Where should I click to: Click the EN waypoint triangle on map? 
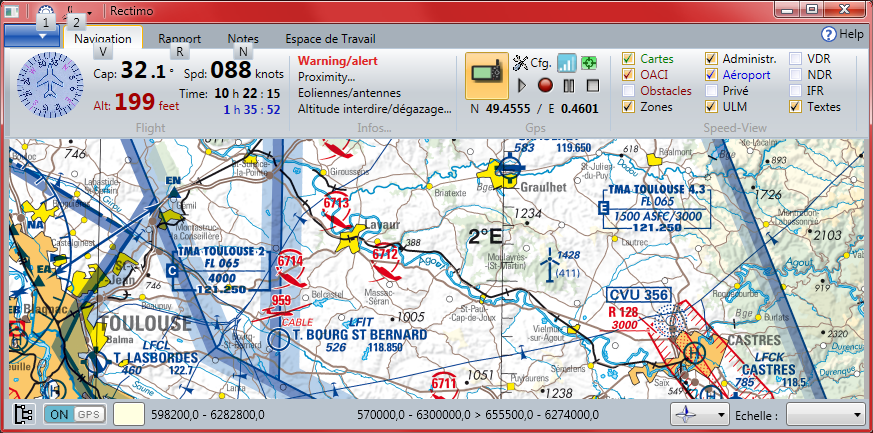pyautogui.click(x=174, y=193)
